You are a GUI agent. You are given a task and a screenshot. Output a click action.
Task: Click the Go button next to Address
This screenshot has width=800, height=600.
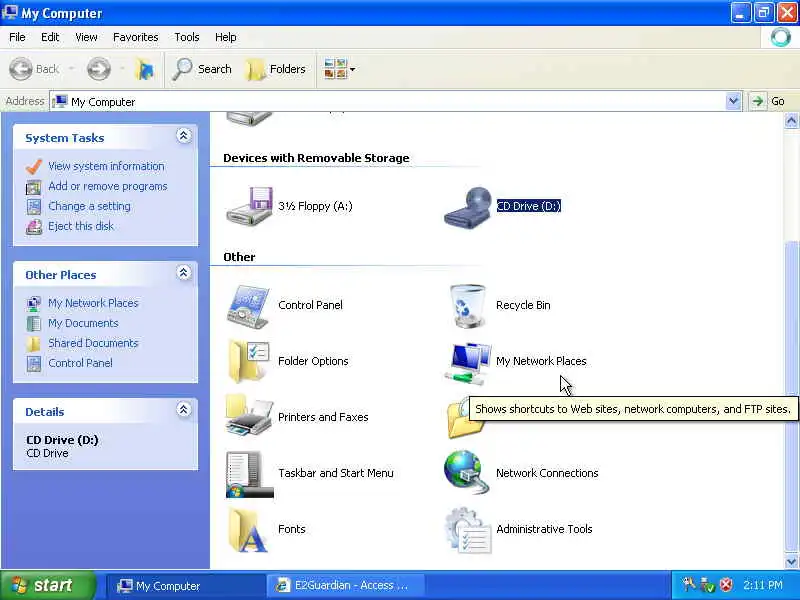coord(768,101)
